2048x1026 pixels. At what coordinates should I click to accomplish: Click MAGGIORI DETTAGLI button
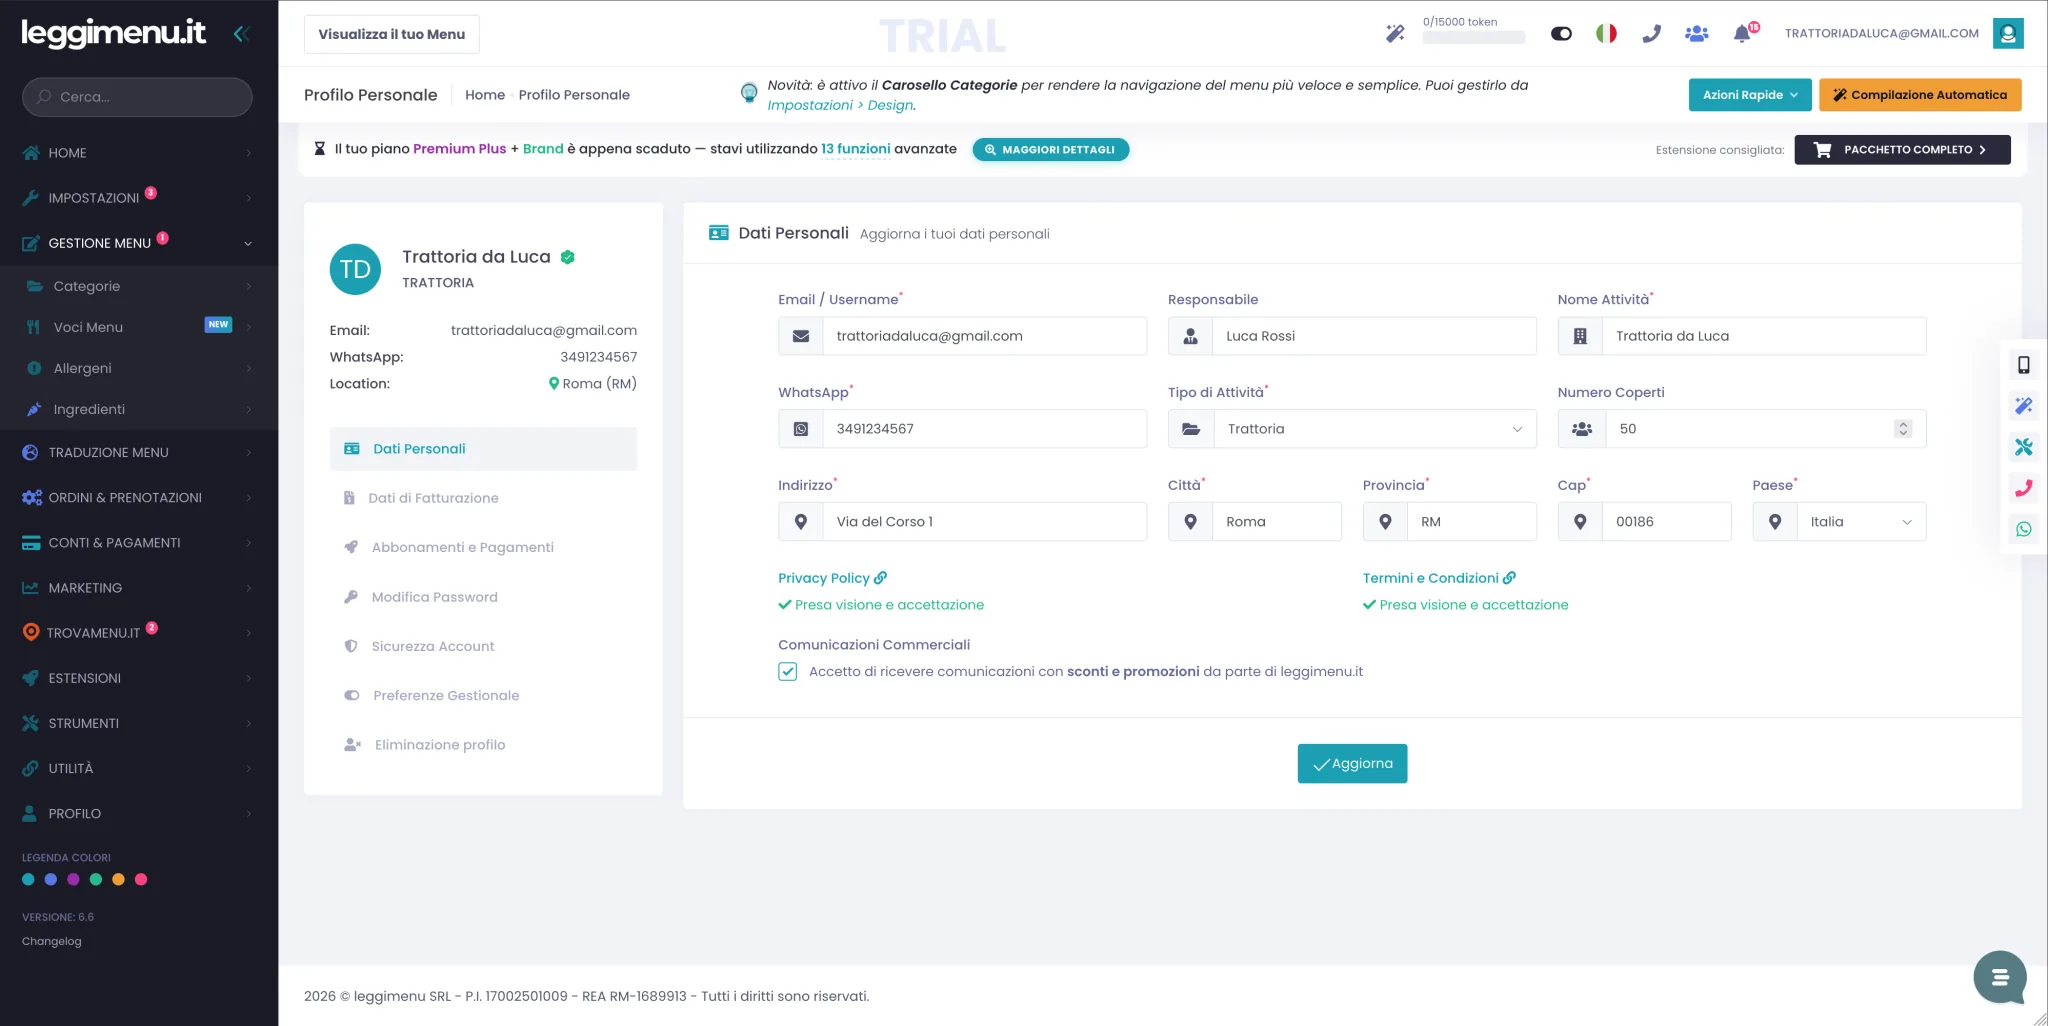[x=1050, y=150]
